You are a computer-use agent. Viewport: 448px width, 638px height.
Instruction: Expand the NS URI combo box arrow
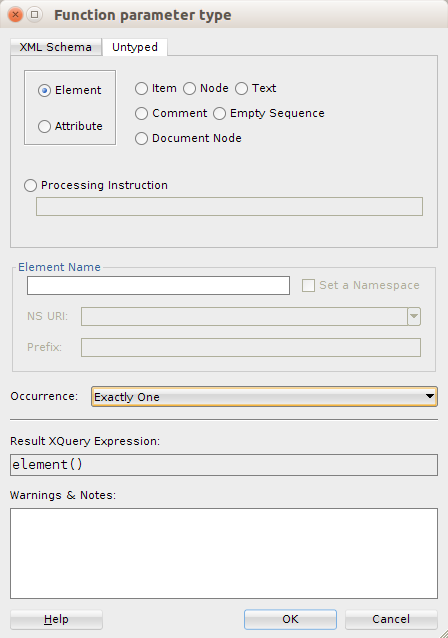click(x=414, y=317)
